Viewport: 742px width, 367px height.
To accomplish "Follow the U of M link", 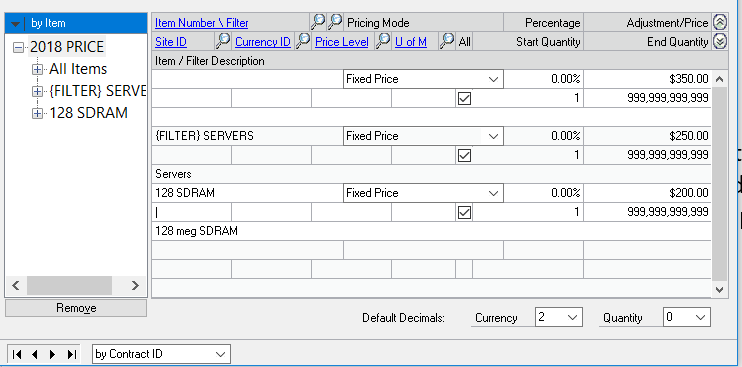I will pyautogui.click(x=411, y=42).
